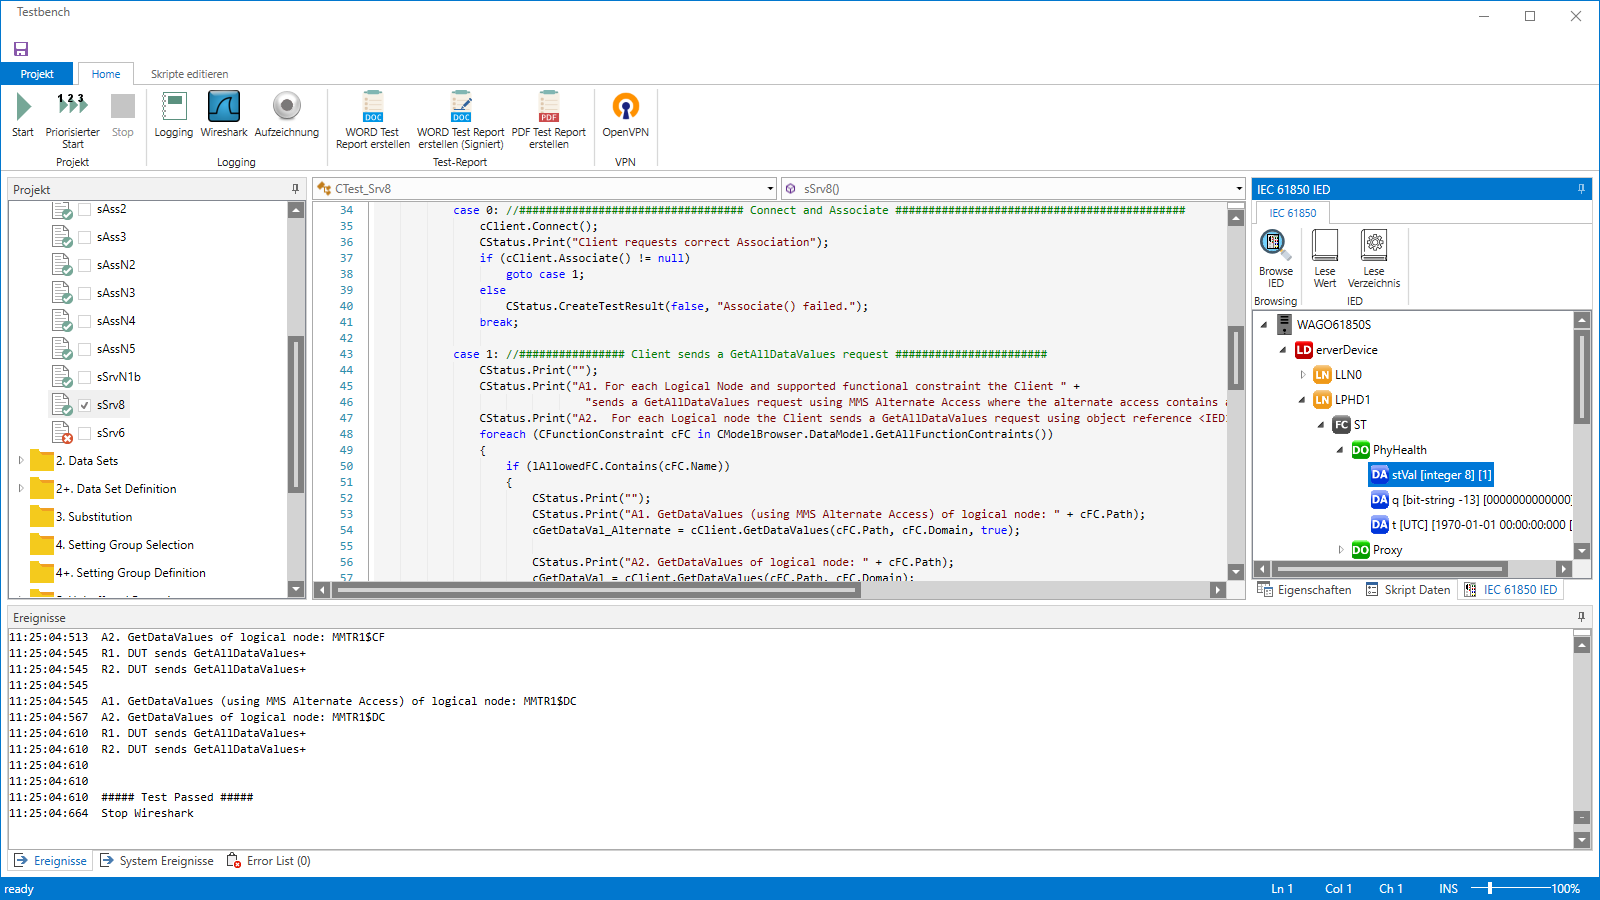Expand 2+. Data Set Definition folder

coord(21,489)
